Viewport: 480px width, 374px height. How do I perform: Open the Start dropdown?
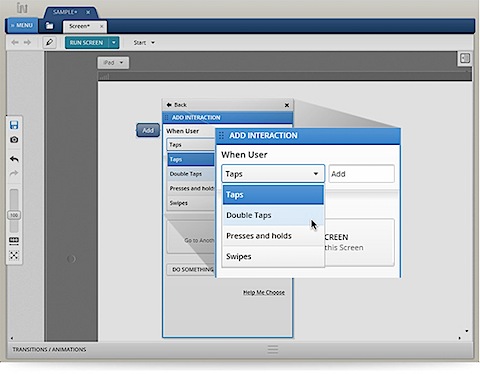(x=144, y=43)
